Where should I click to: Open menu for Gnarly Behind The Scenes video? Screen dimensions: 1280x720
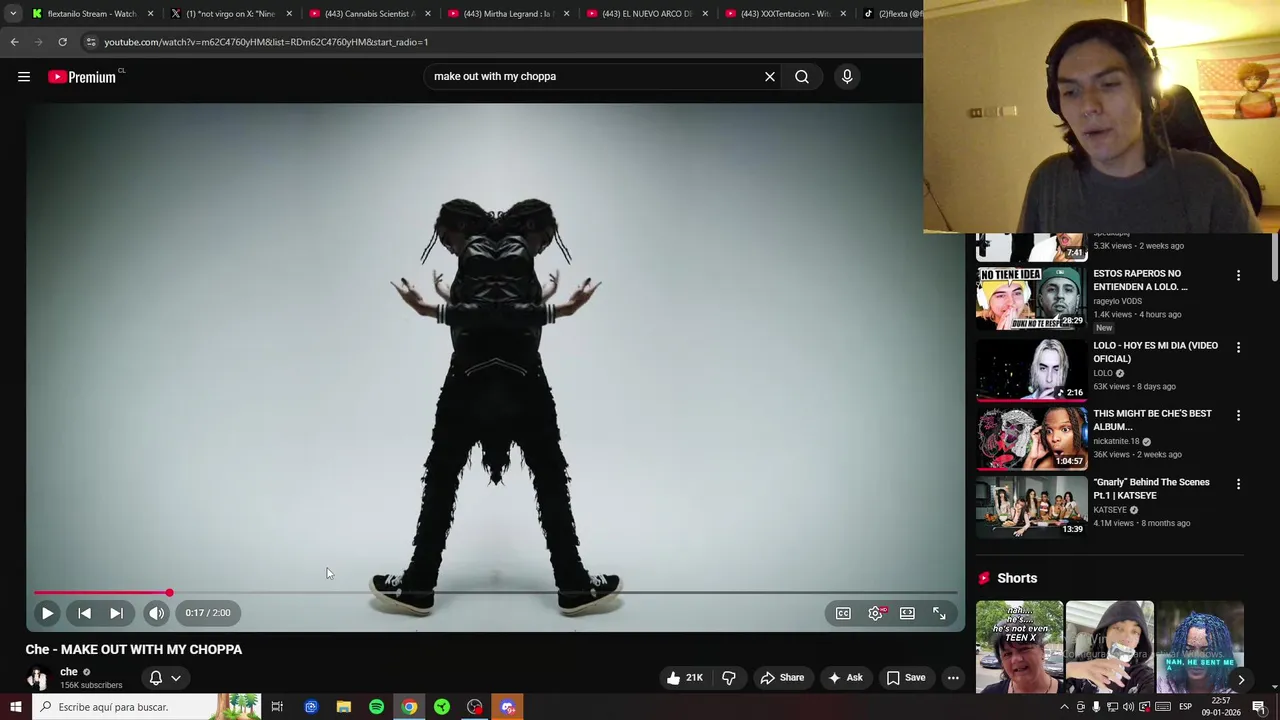[x=1238, y=484]
